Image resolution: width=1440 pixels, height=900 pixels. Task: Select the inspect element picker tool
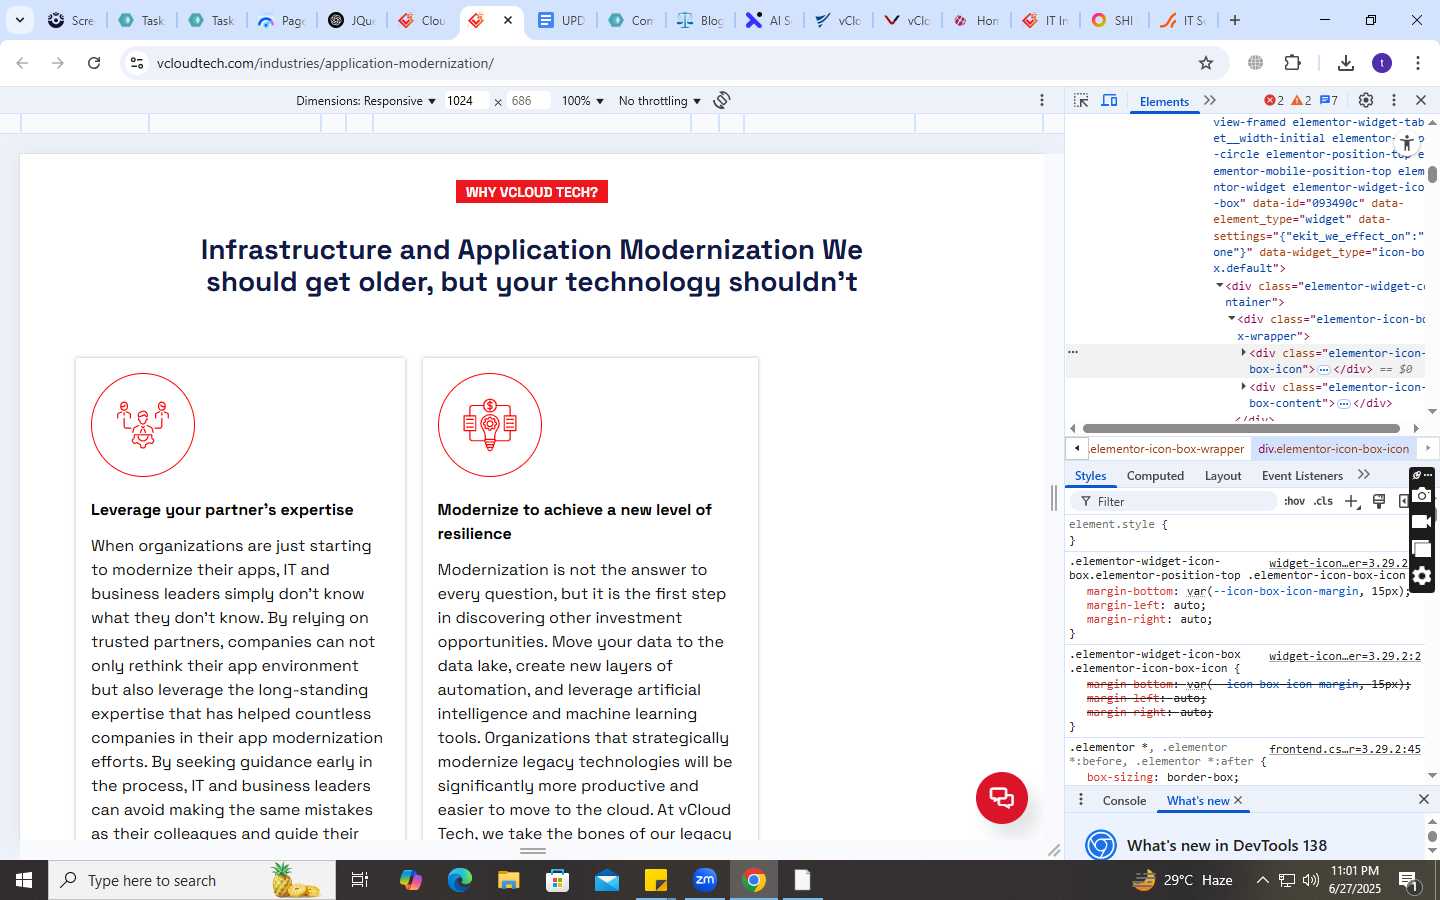1081,100
